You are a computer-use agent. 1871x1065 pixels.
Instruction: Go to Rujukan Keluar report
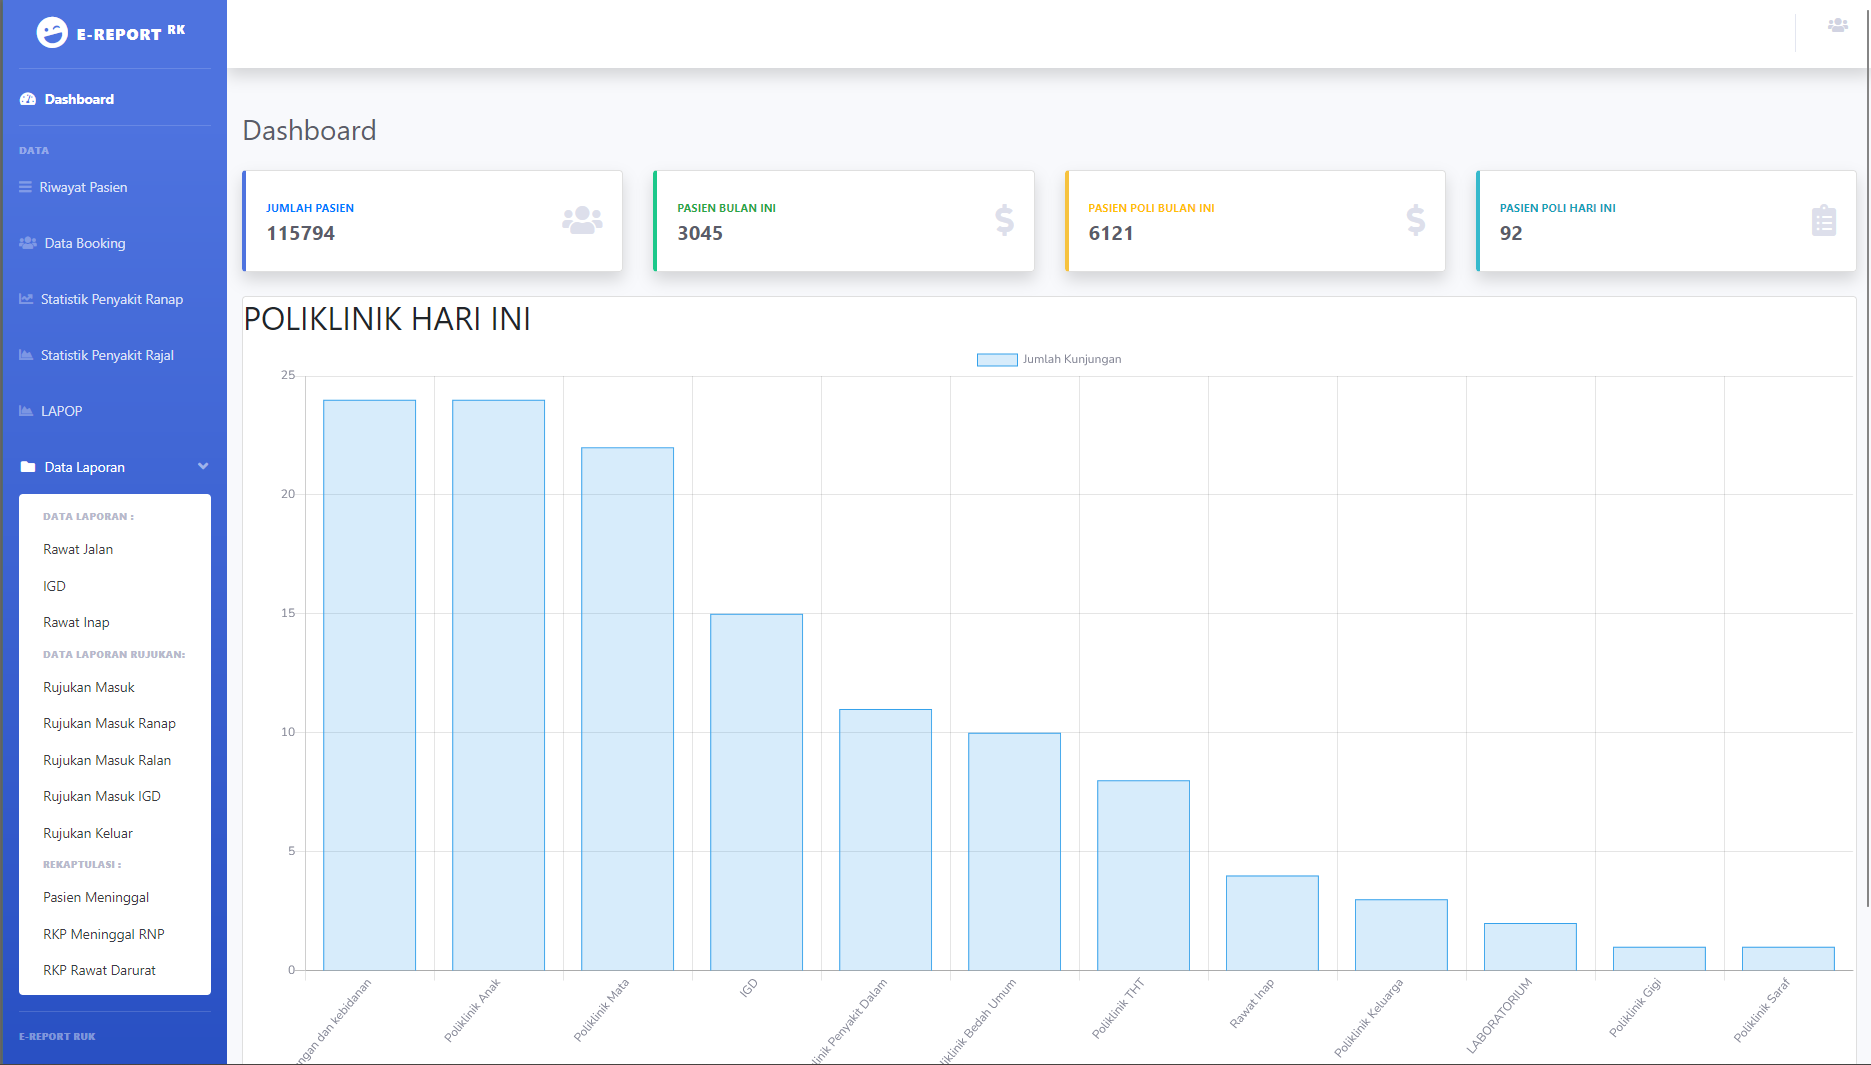click(88, 833)
